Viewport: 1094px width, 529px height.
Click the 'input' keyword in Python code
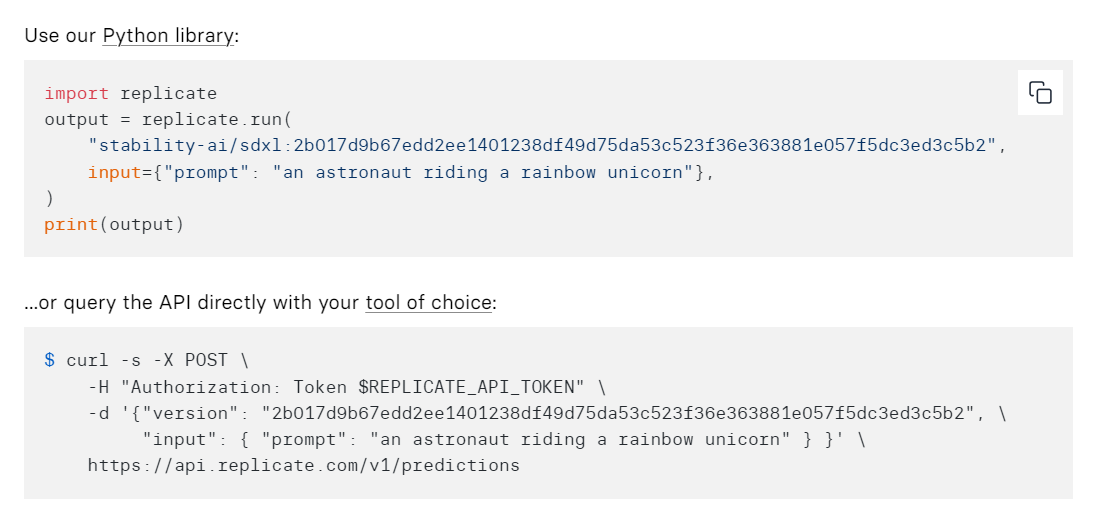pos(114,172)
